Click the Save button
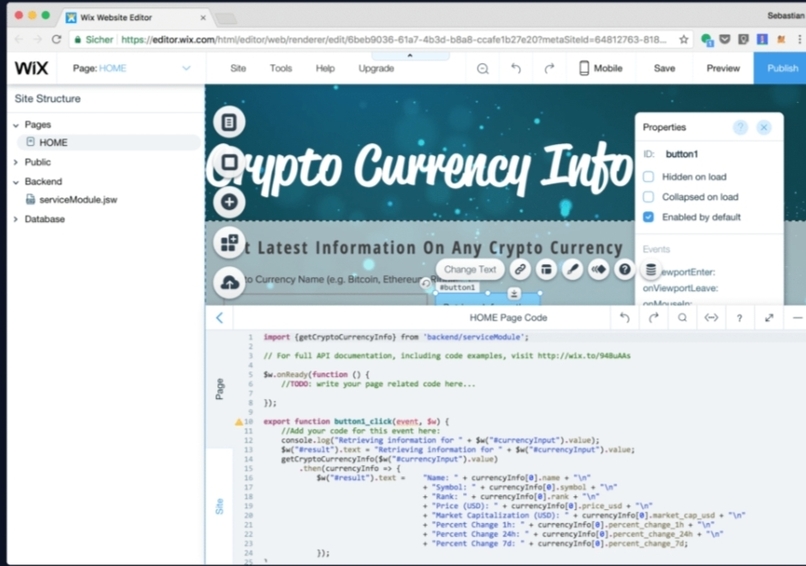Image resolution: width=806 pixels, height=566 pixels. pyautogui.click(x=664, y=68)
